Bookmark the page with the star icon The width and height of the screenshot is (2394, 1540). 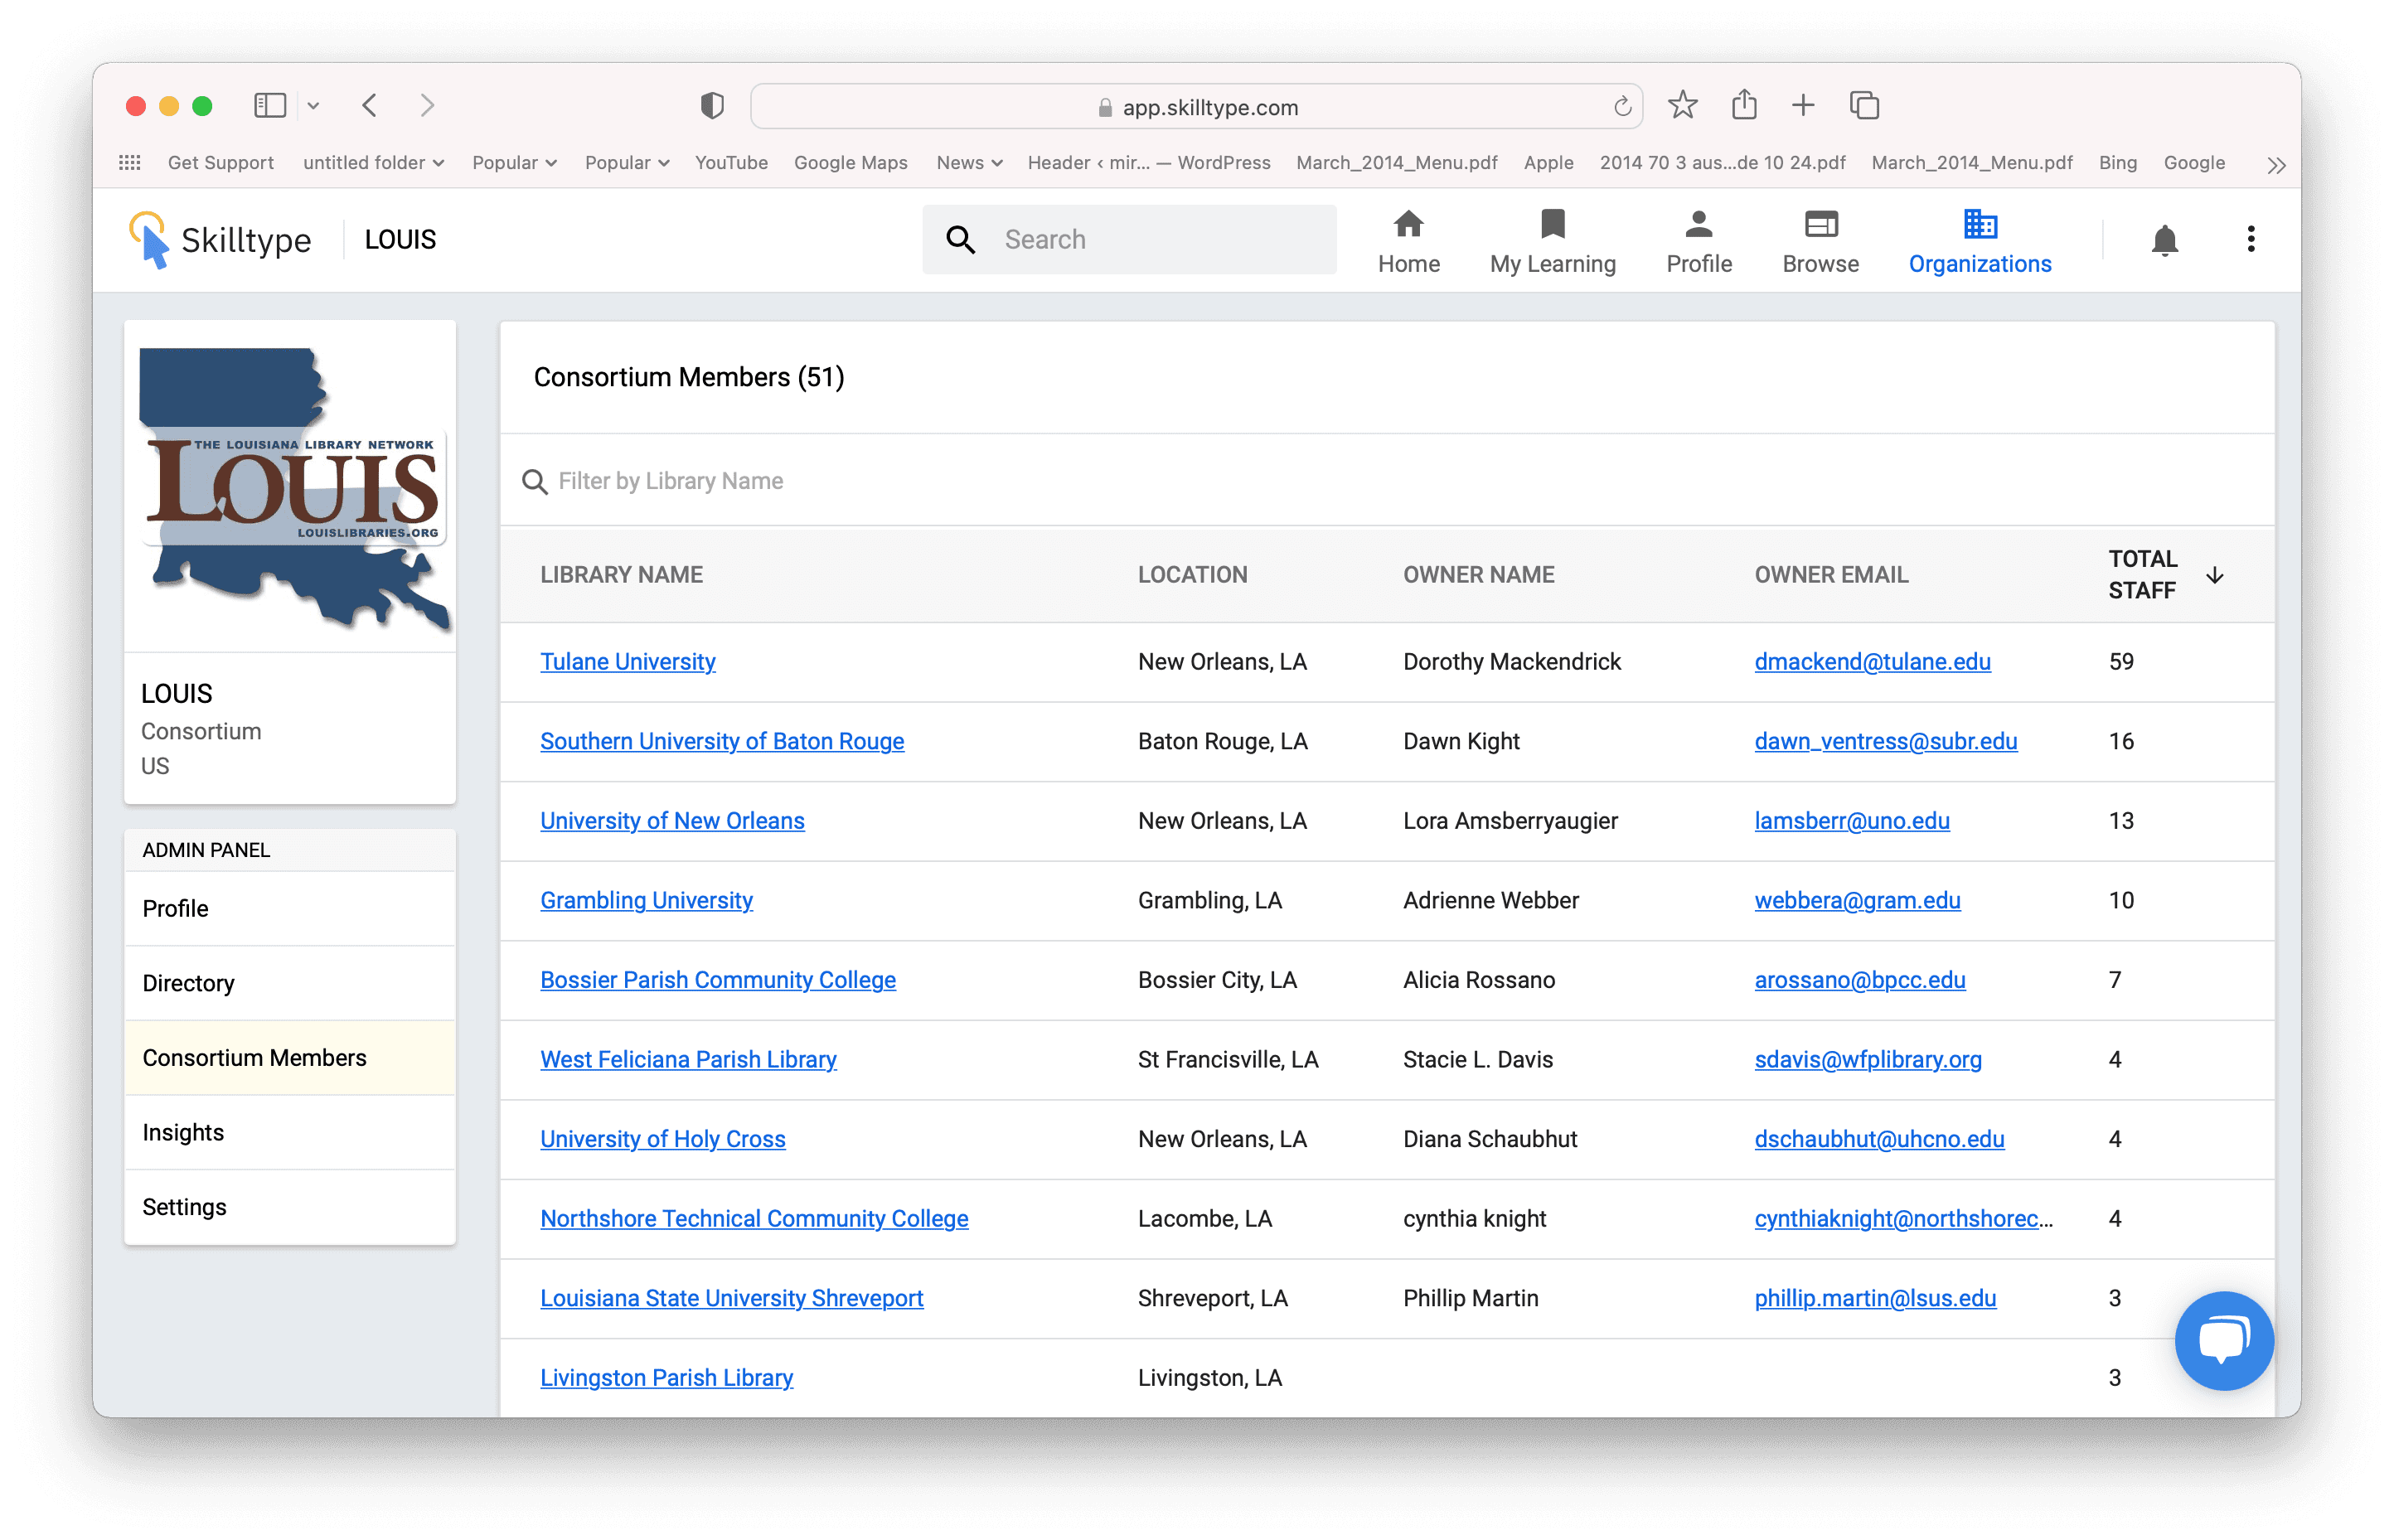tap(1682, 105)
